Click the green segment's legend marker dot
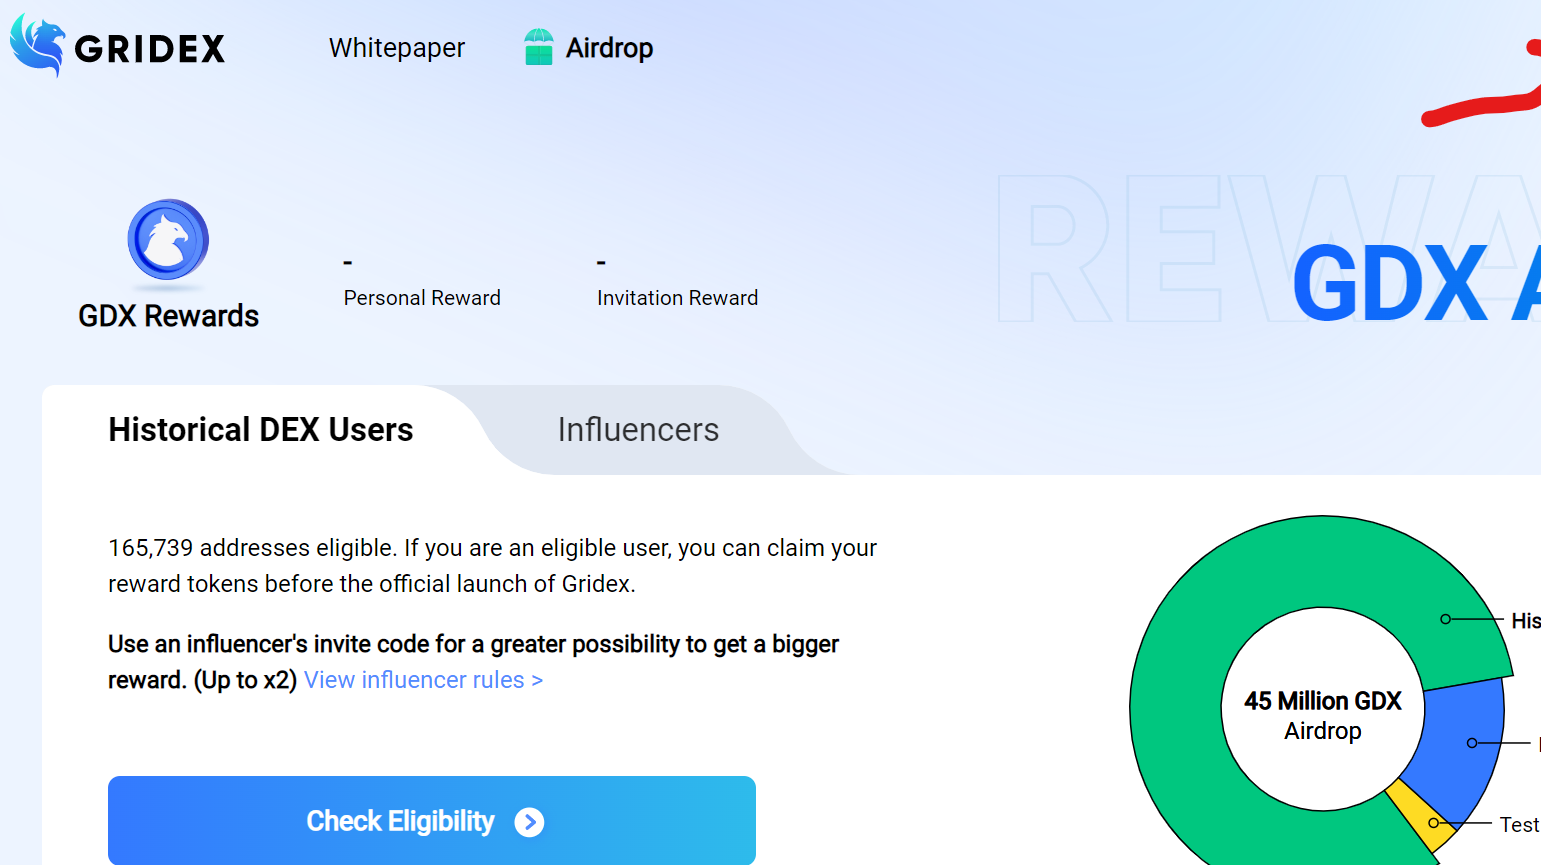This screenshot has height=865, width=1541. point(1445,619)
